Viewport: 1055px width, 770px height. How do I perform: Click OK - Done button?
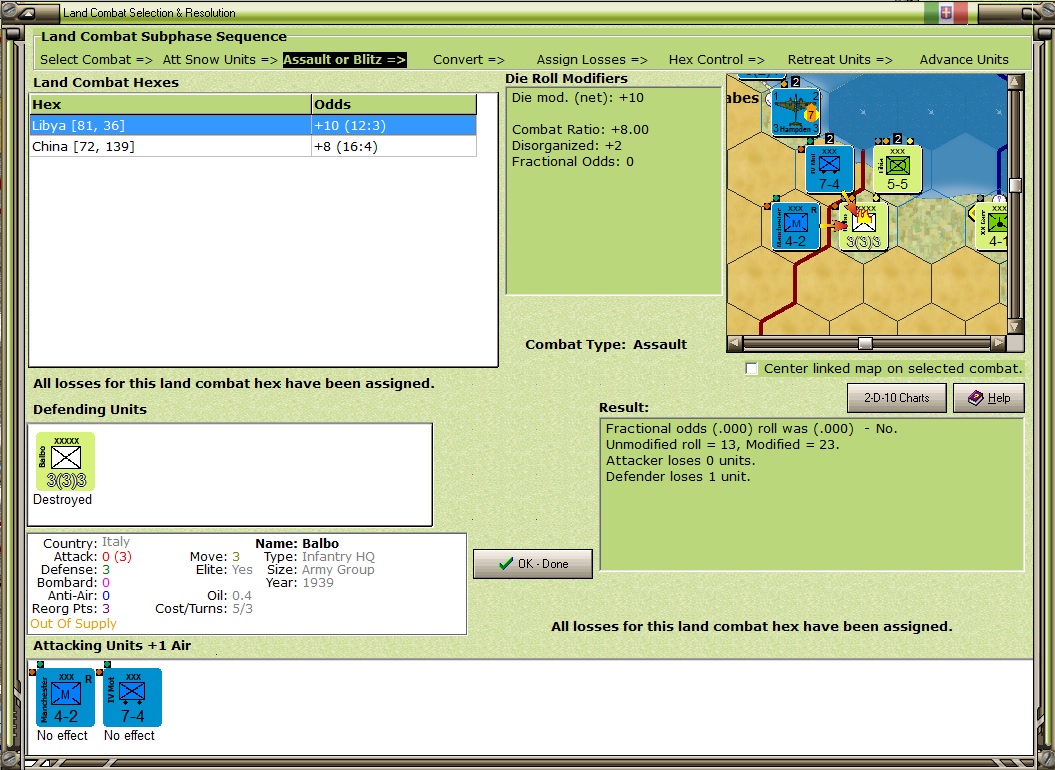pyautogui.click(x=533, y=564)
